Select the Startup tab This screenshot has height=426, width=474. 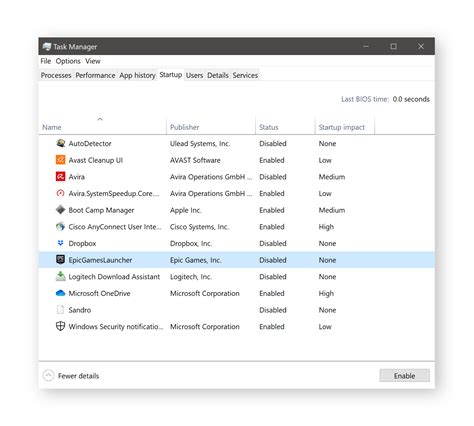point(171,75)
